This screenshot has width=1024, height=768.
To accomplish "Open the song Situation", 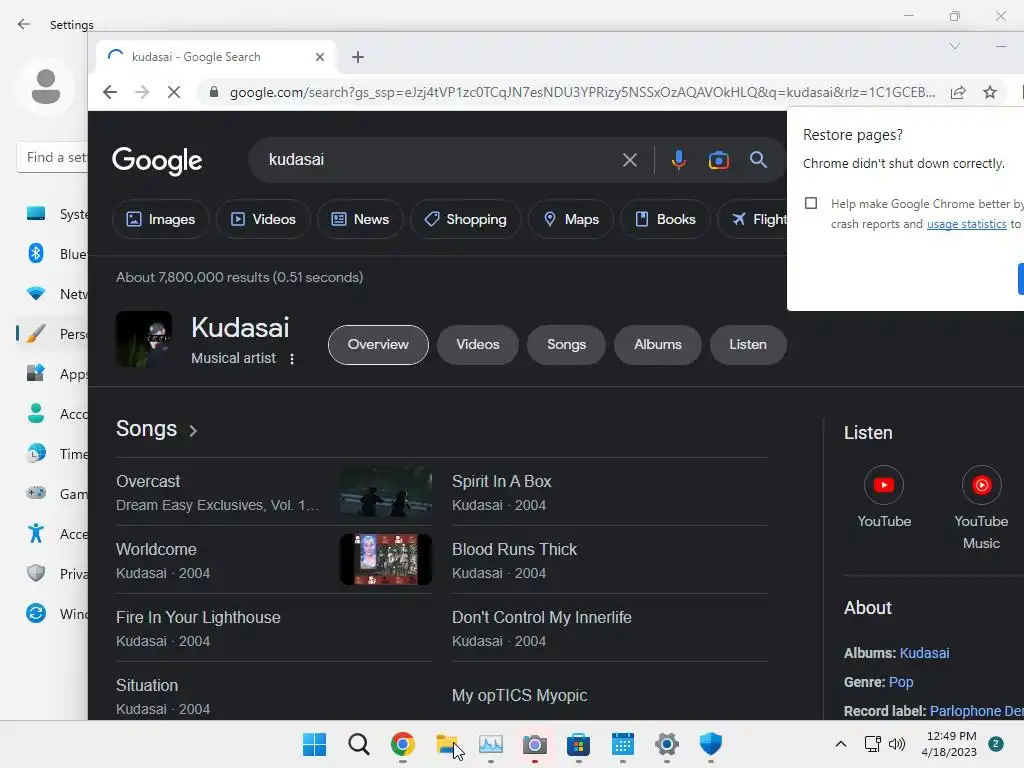I will tap(147, 685).
